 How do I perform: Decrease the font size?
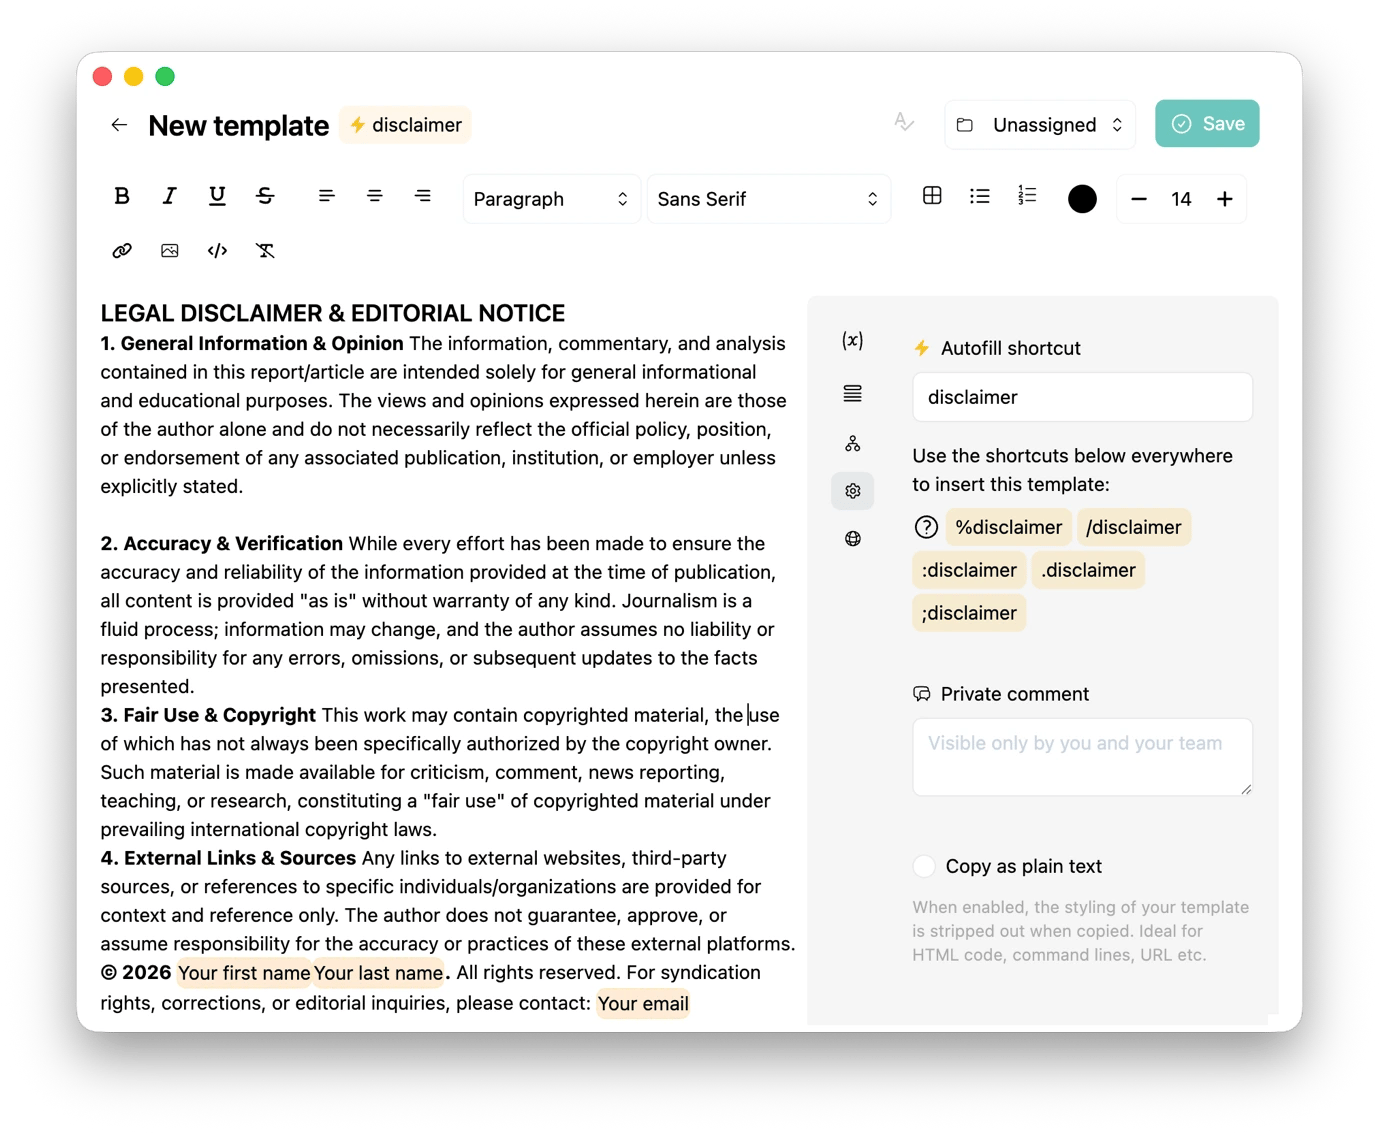tap(1139, 199)
